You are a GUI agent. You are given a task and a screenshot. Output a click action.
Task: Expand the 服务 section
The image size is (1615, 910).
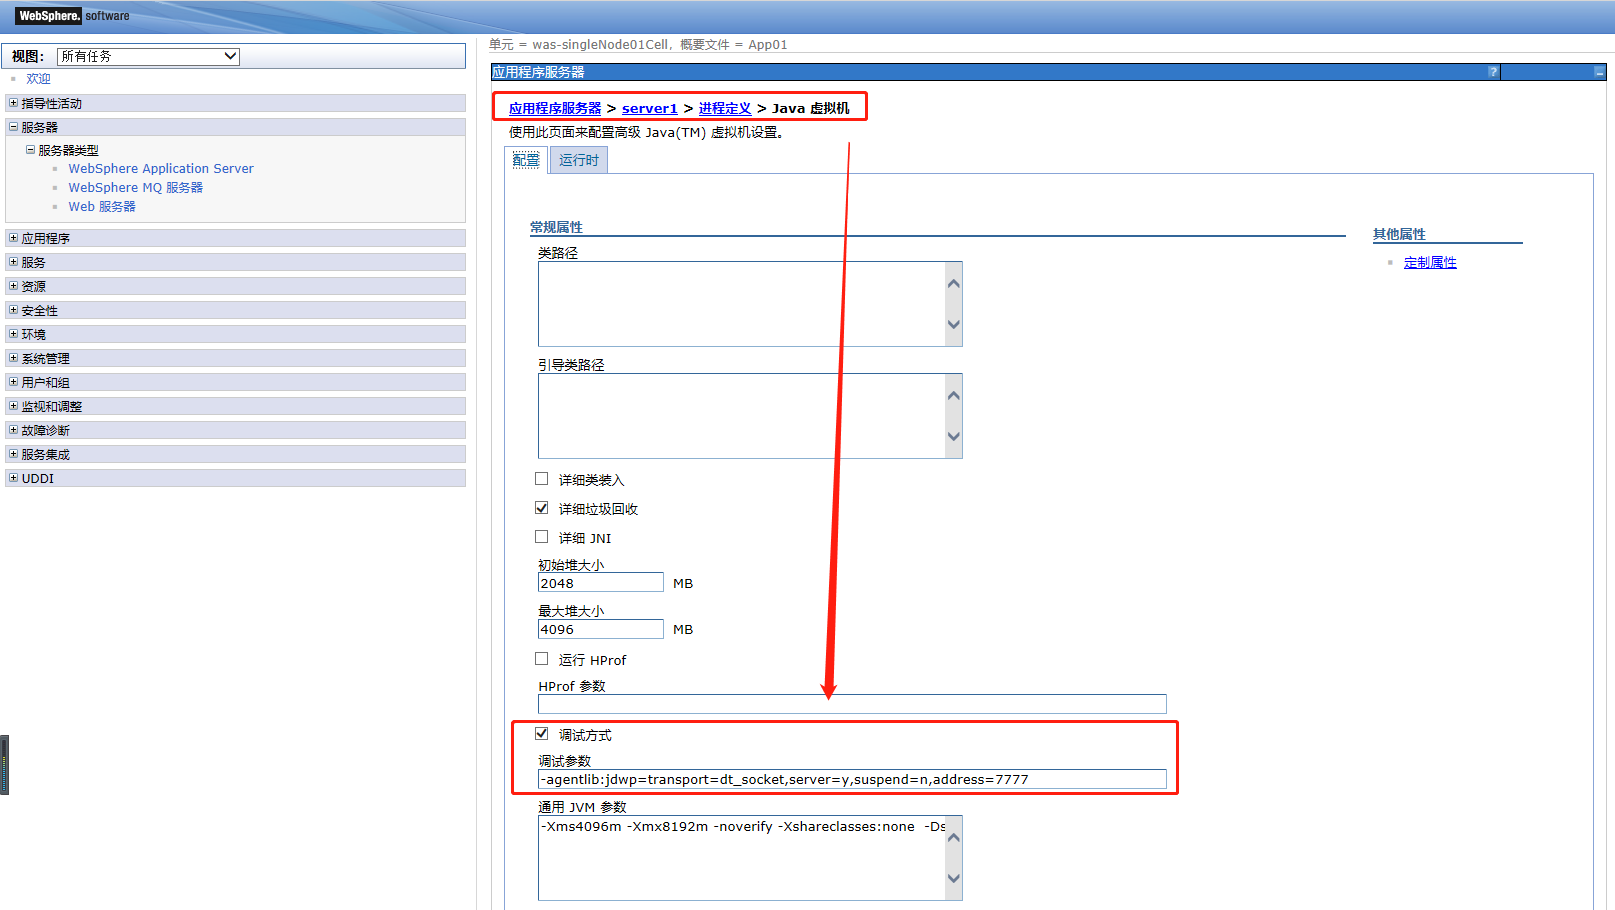[13, 262]
